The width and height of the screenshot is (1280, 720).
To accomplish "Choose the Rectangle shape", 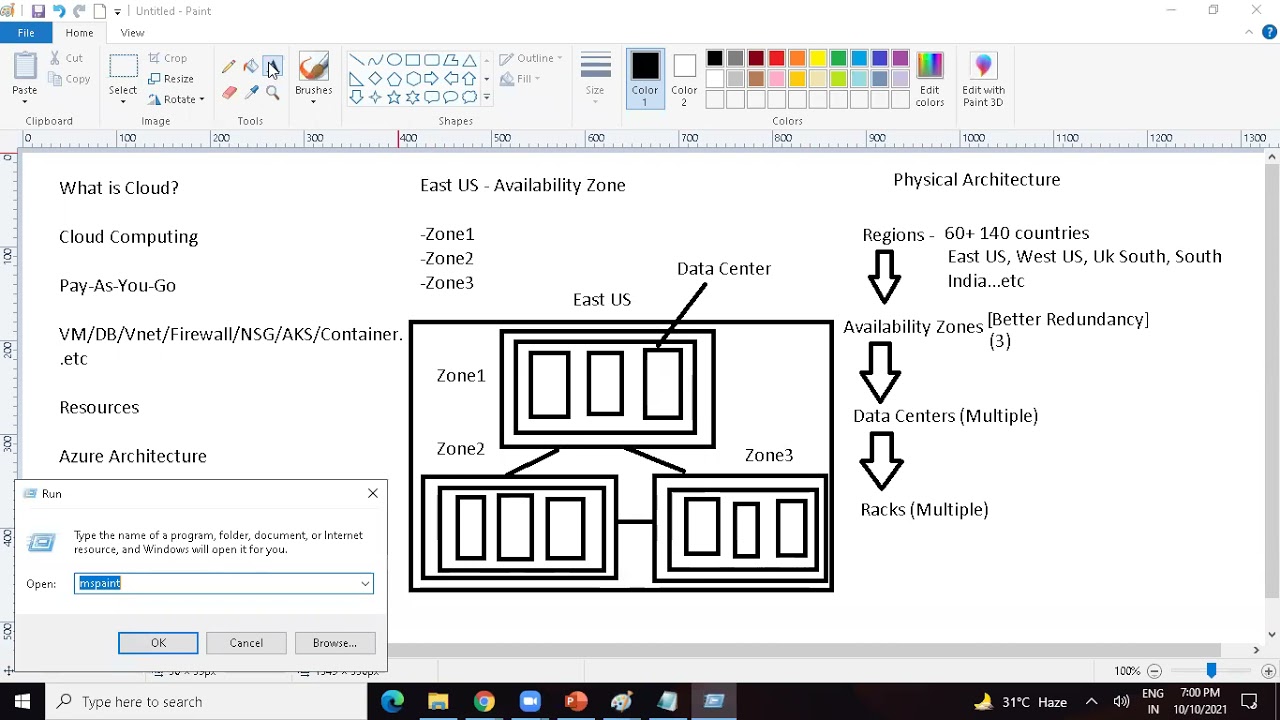I will 413,60.
